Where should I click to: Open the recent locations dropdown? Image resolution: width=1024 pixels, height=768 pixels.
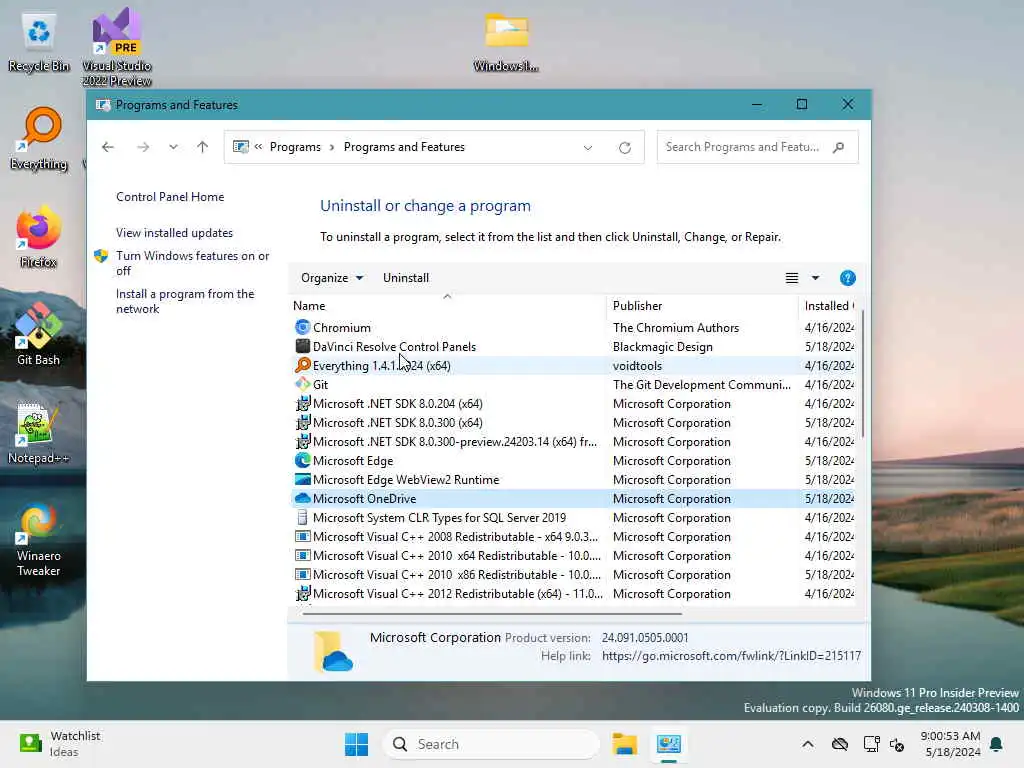(173, 147)
